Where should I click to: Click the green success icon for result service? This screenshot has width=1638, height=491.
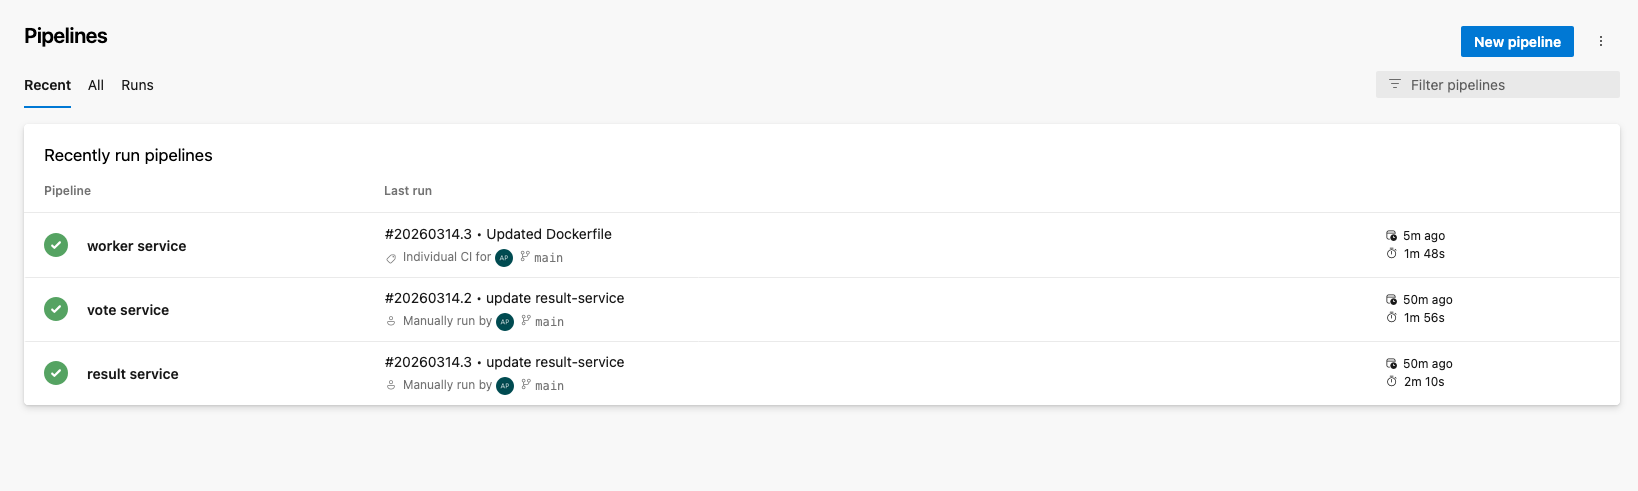56,373
